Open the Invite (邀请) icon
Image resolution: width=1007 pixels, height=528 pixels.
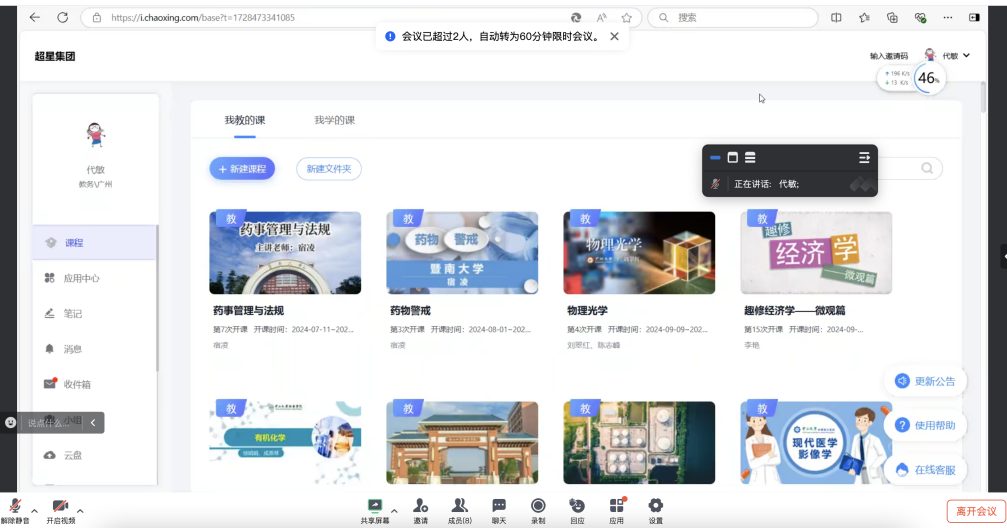click(x=420, y=506)
